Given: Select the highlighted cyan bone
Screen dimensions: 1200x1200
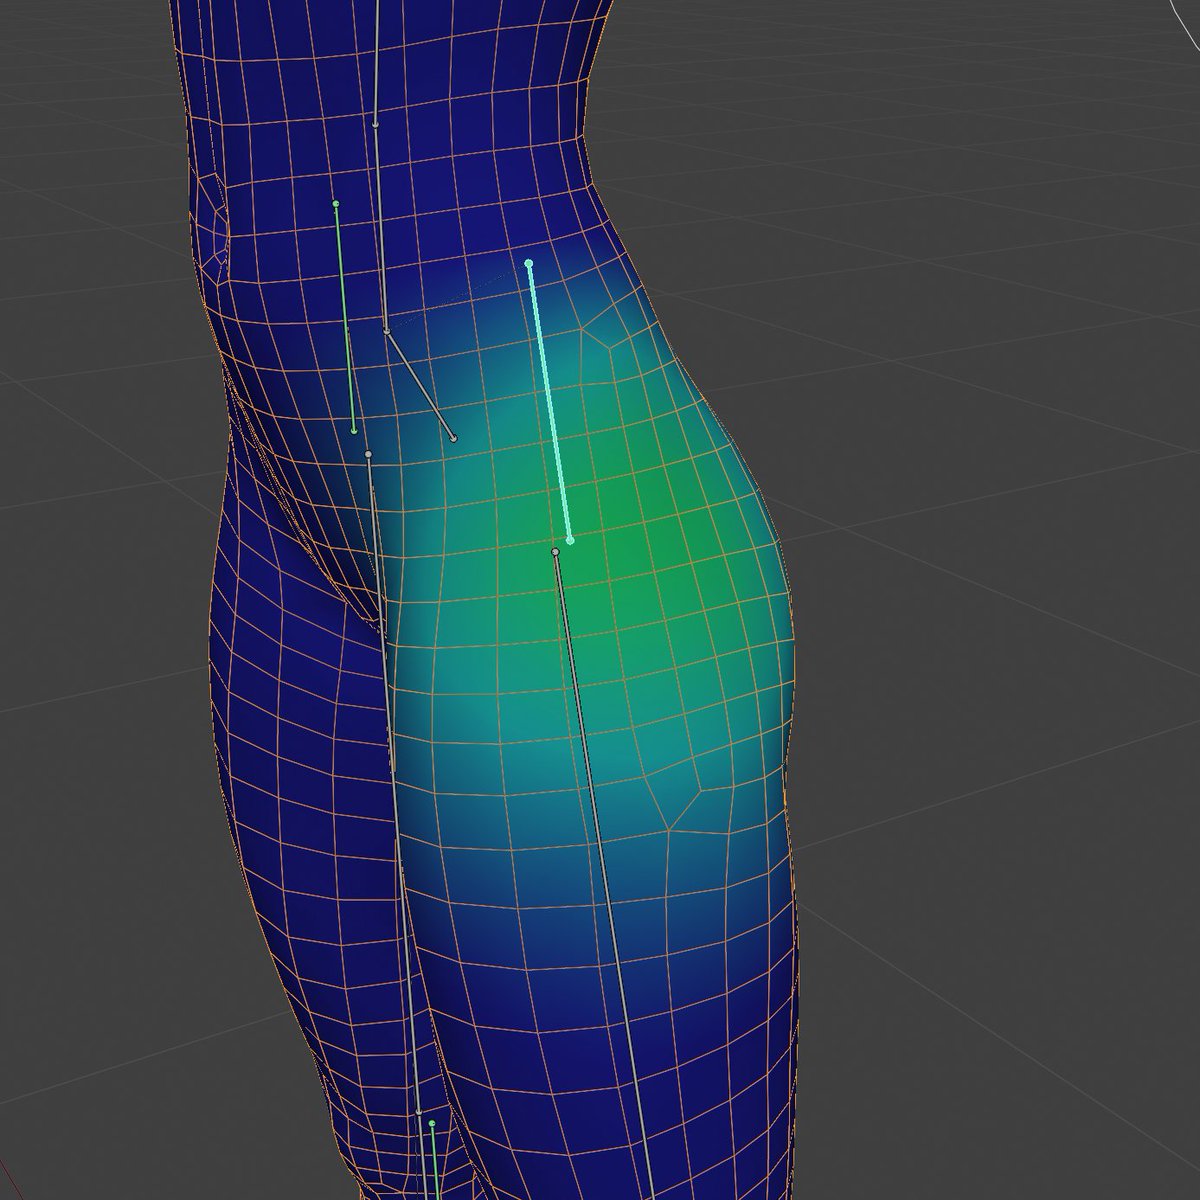Looking at the screenshot, I should coord(550,402).
